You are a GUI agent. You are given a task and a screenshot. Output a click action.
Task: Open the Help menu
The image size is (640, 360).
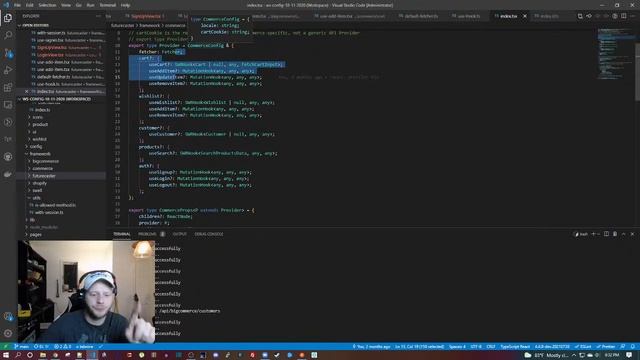(x=125, y=5)
